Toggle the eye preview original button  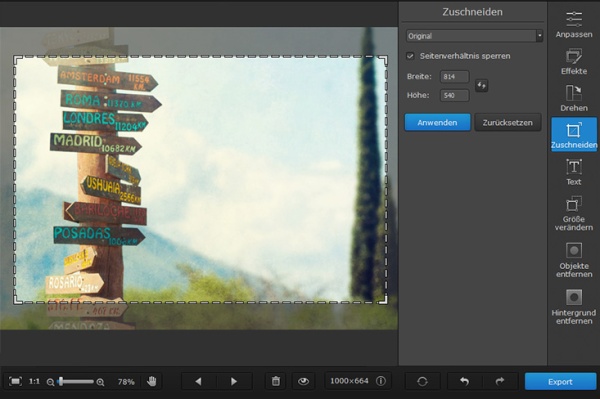[x=303, y=381]
